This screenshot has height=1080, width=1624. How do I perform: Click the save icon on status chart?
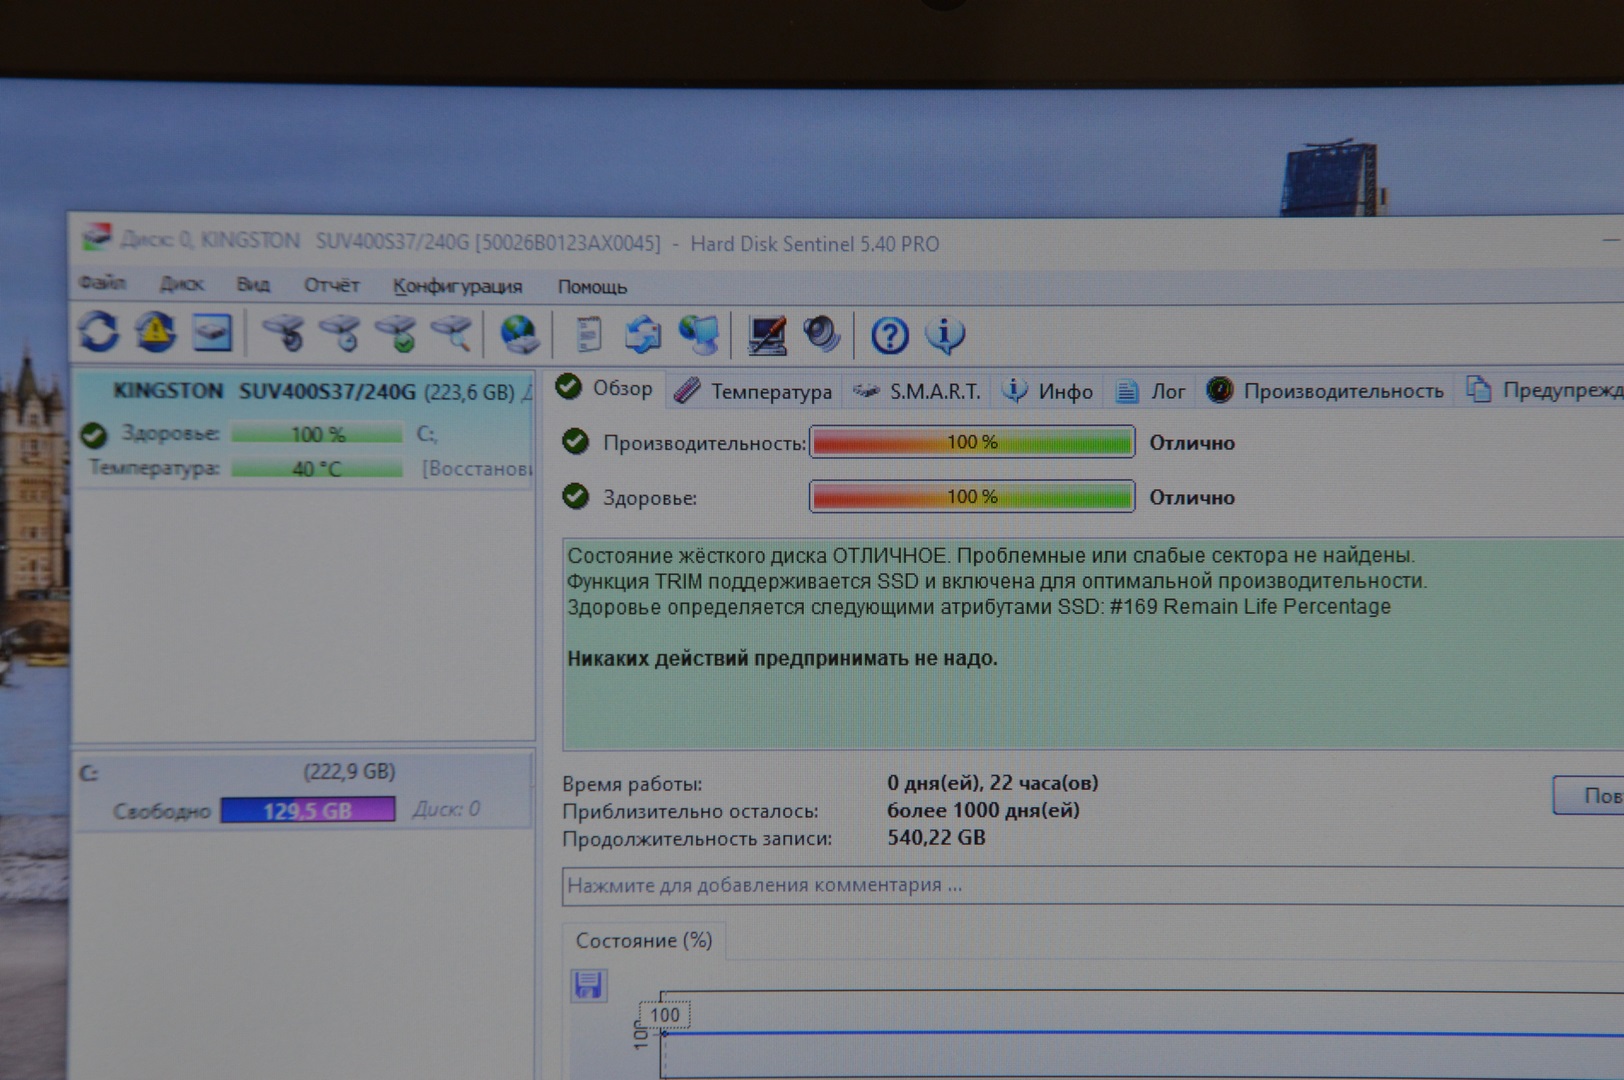[588, 985]
